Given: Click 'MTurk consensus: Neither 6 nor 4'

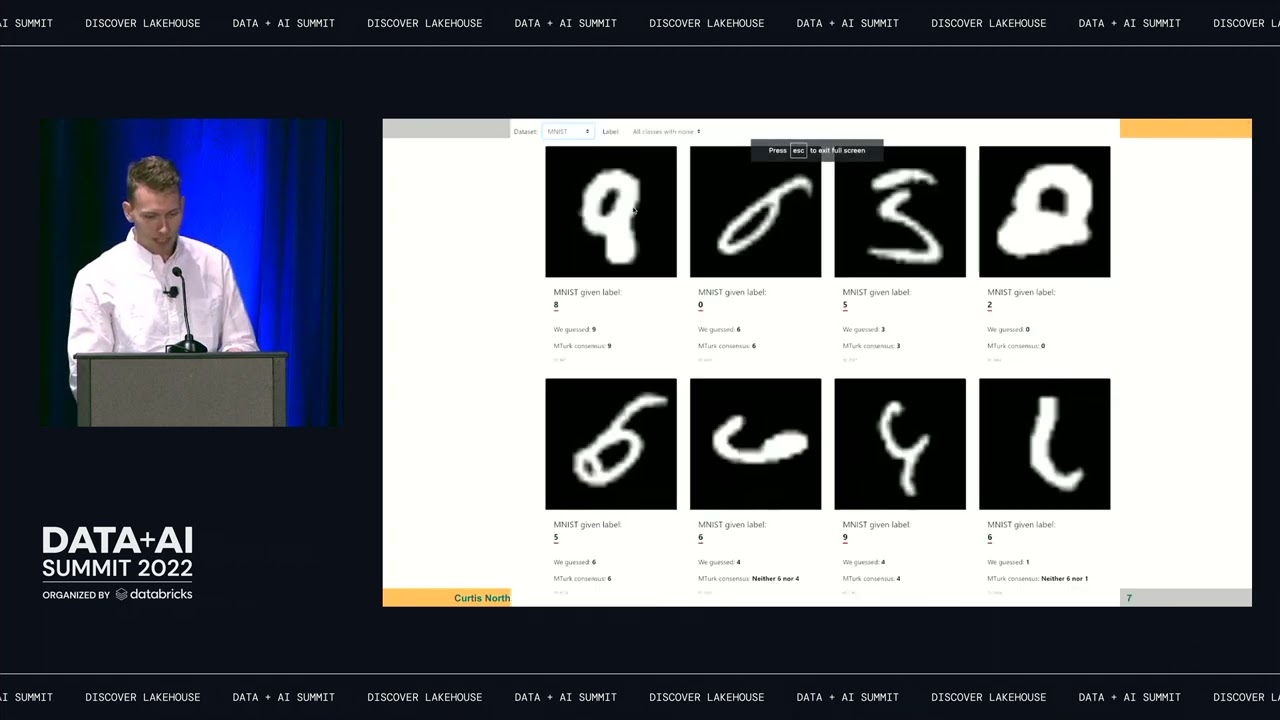Looking at the screenshot, I should point(749,579).
